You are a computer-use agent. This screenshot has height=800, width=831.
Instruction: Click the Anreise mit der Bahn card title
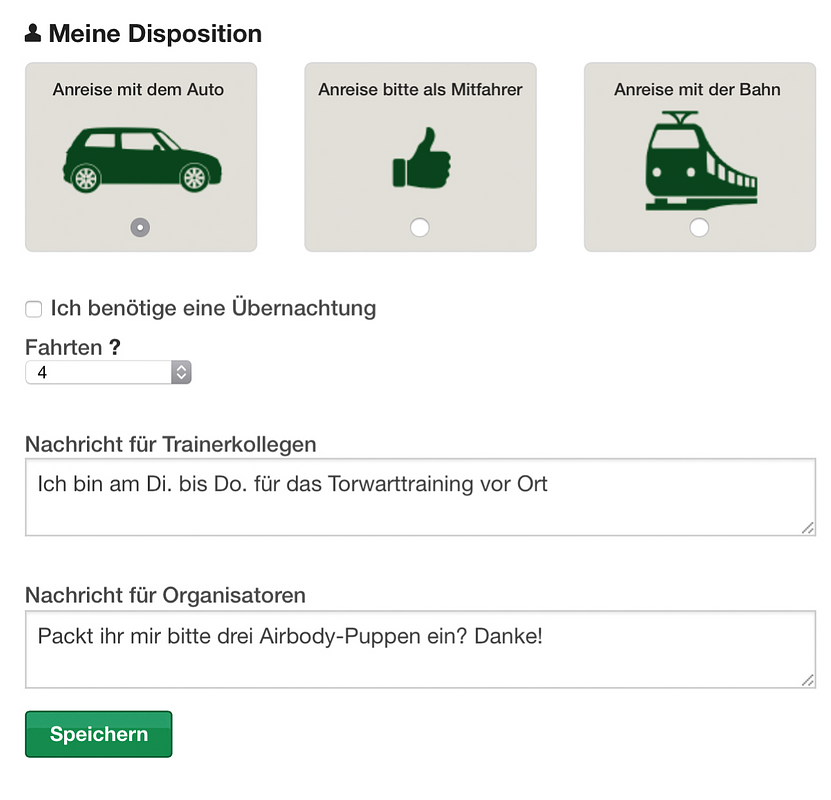click(x=697, y=90)
